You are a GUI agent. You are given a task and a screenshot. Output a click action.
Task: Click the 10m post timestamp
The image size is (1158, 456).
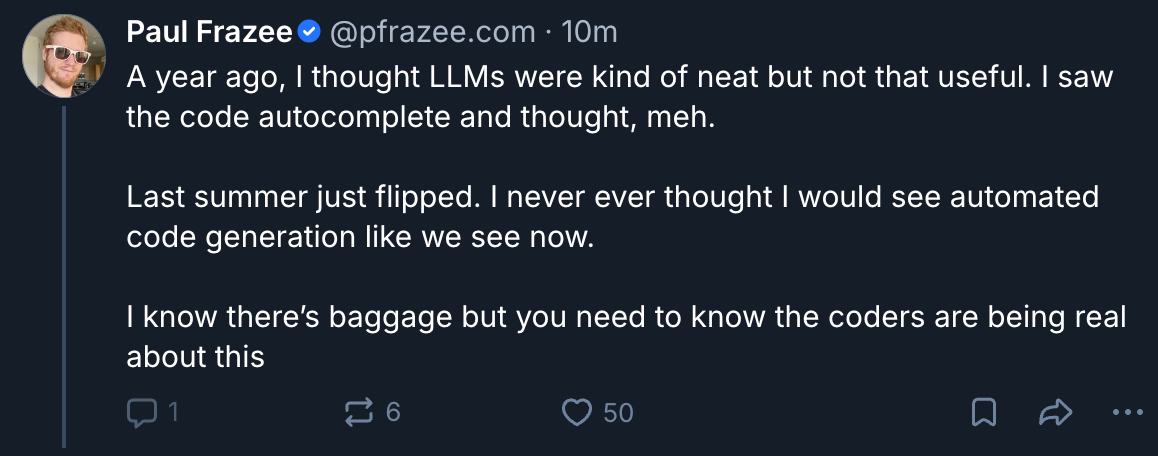pyautogui.click(x=590, y=33)
